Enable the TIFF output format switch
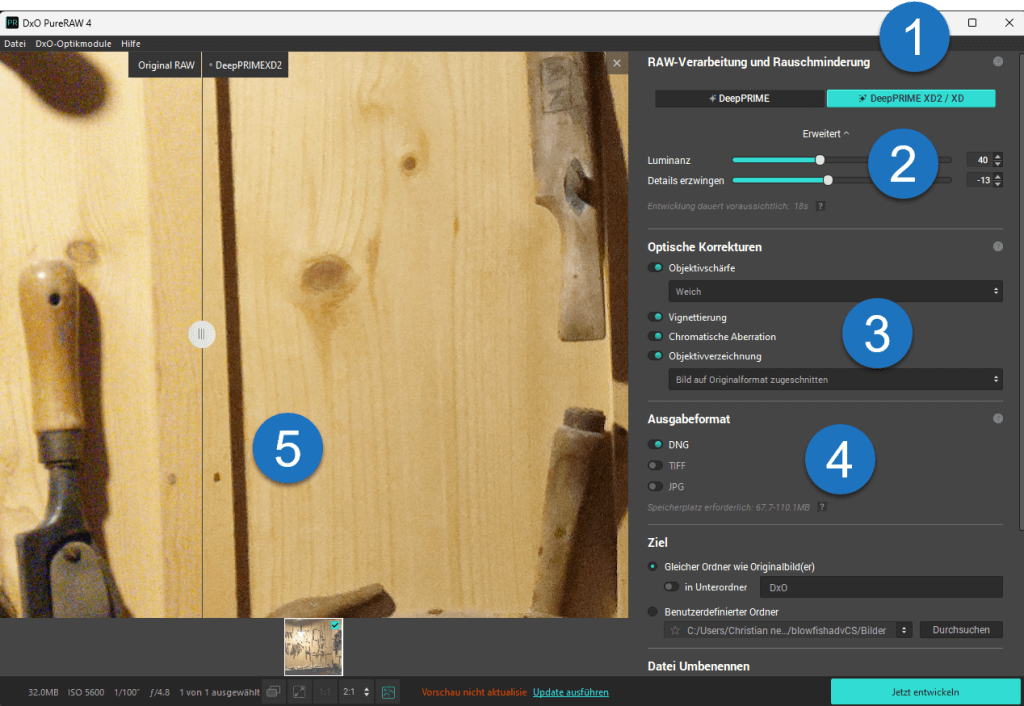This screenshot has height=706, width=1024. [x=655, y=466]
